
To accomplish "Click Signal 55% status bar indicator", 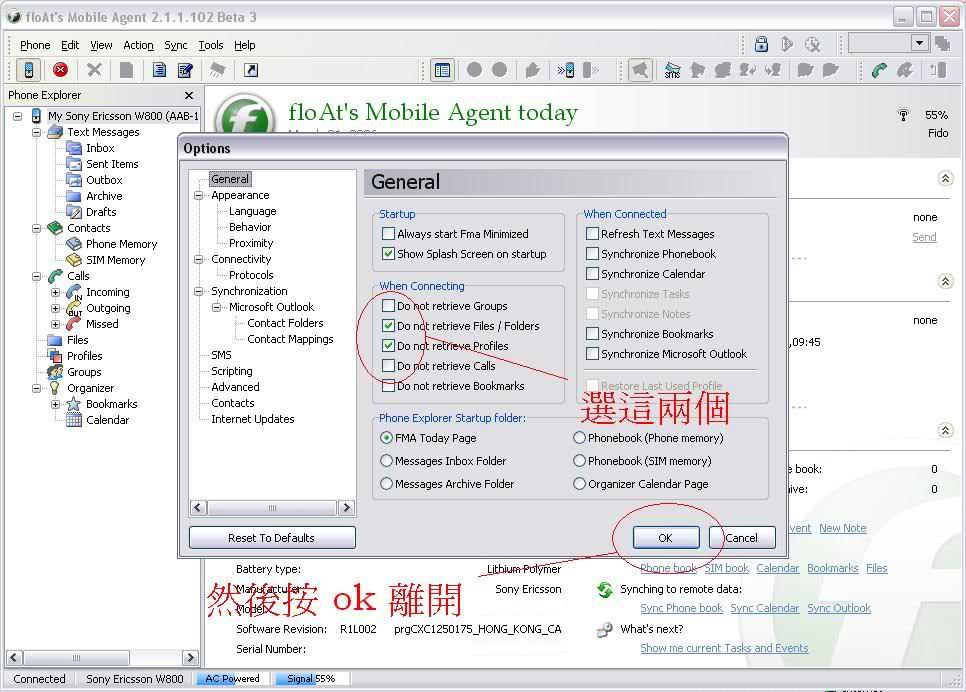I will point(311,678).
